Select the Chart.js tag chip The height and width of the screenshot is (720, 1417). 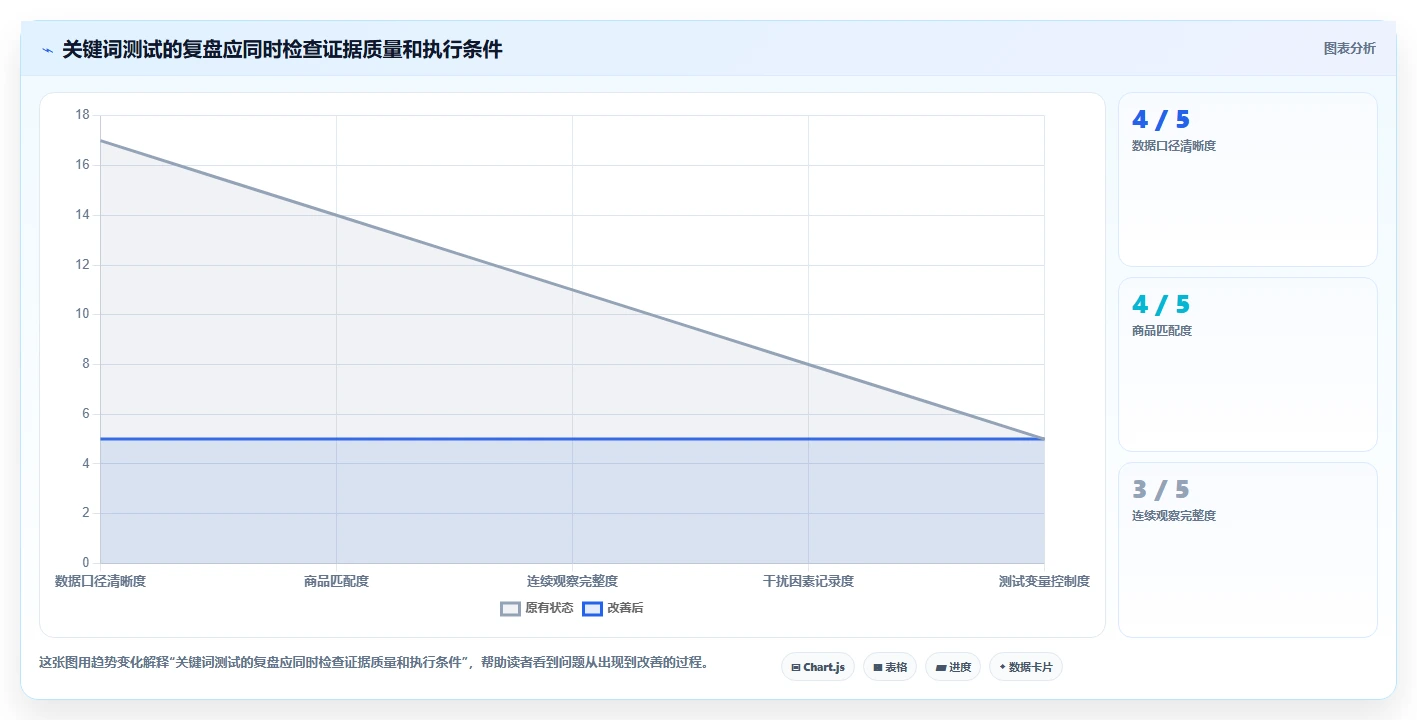(817, 667)
